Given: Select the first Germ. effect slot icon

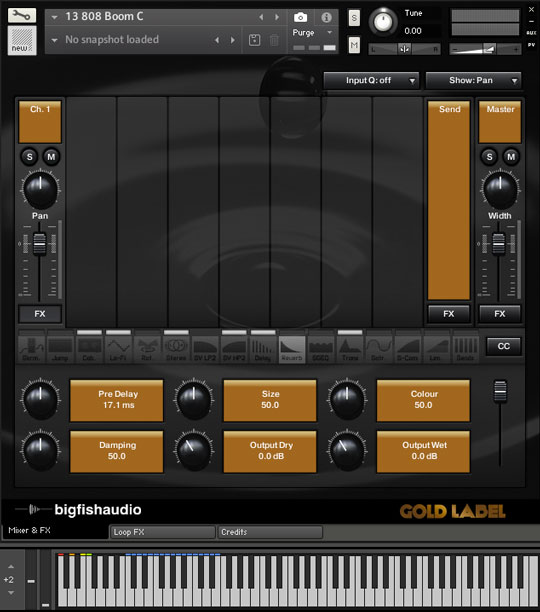Looking at the screenshot, I should (31, 350).
